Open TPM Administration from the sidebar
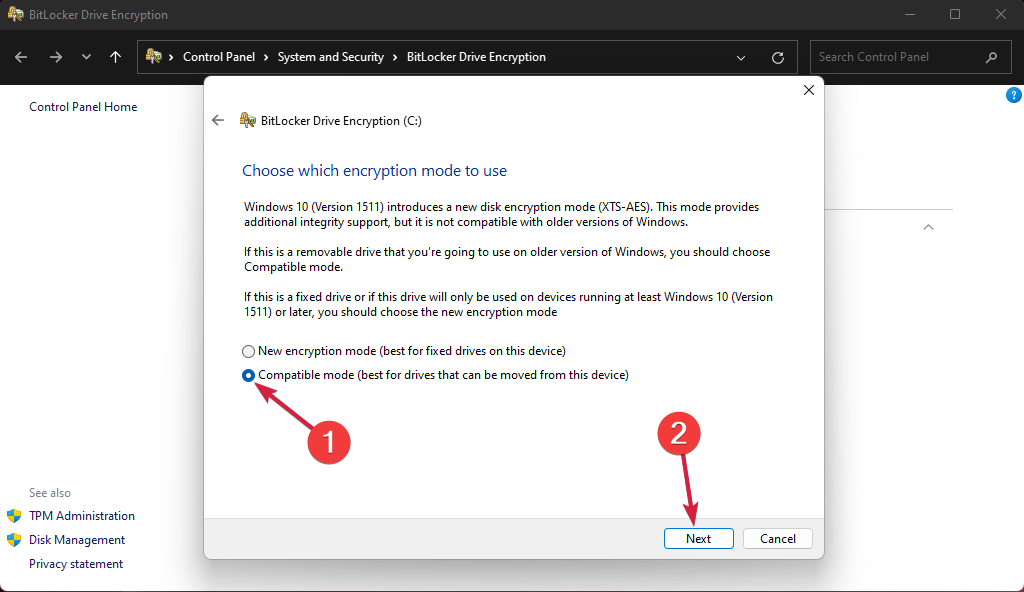This screenshot has width=1024, height=592. tap(81, 515)
